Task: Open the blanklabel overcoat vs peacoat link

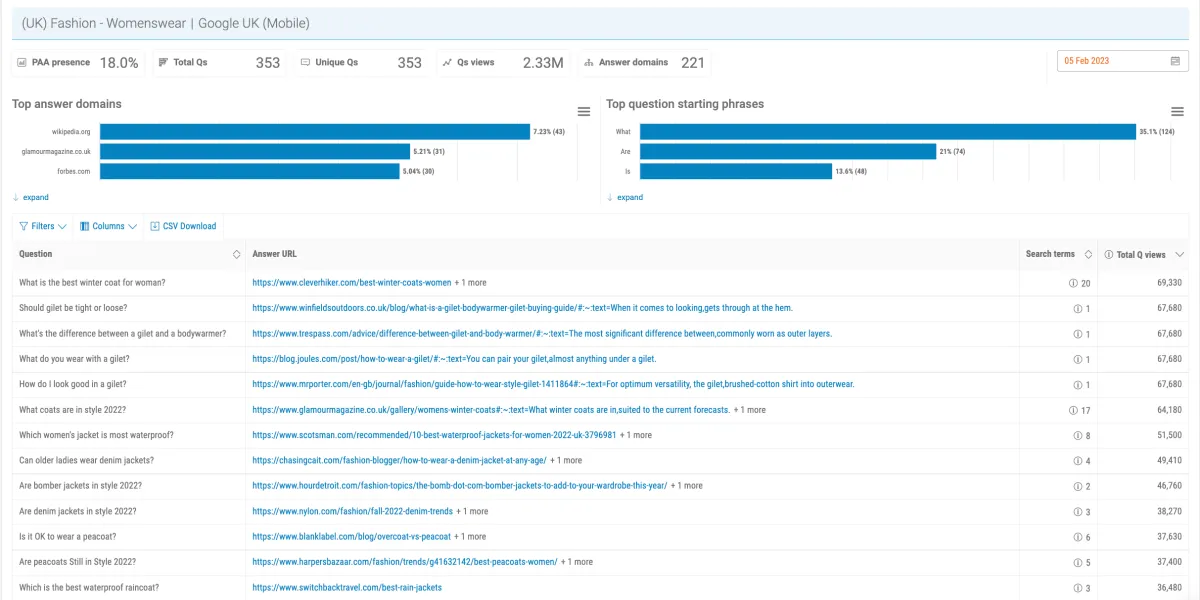Action: pyautogui.click(x=351, y=537)
